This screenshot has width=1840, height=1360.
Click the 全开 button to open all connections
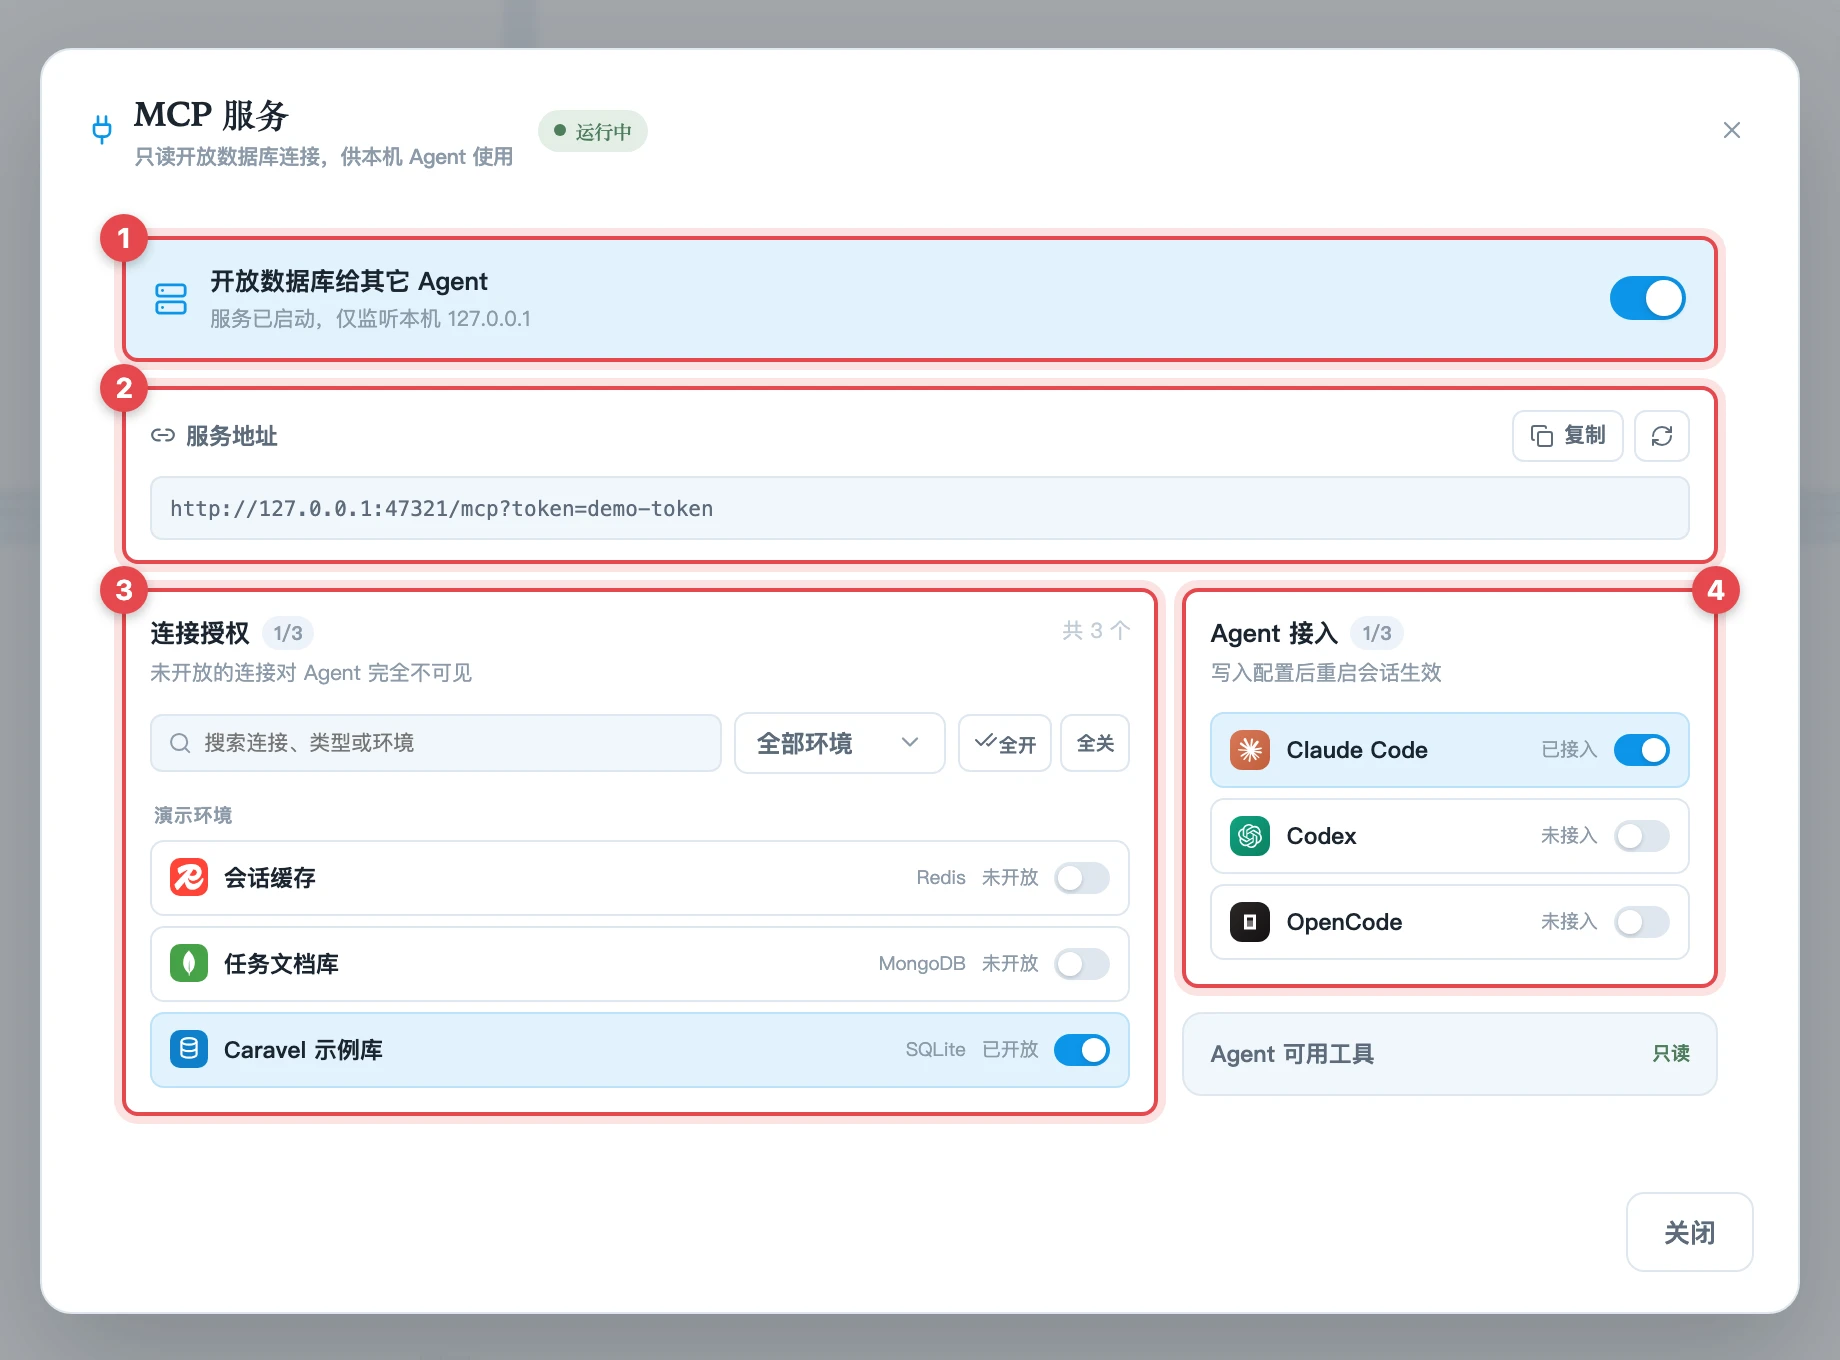click(x=1005, y=743)
